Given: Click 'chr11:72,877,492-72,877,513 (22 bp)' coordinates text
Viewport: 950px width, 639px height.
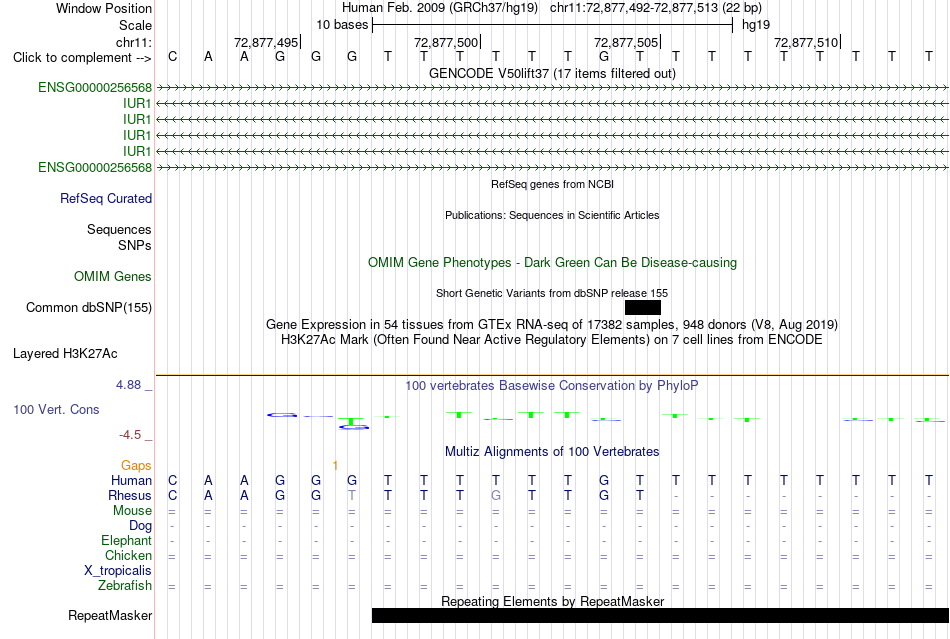Looking at the screenshot, I should pyautogui.click(x=656, y=8).
